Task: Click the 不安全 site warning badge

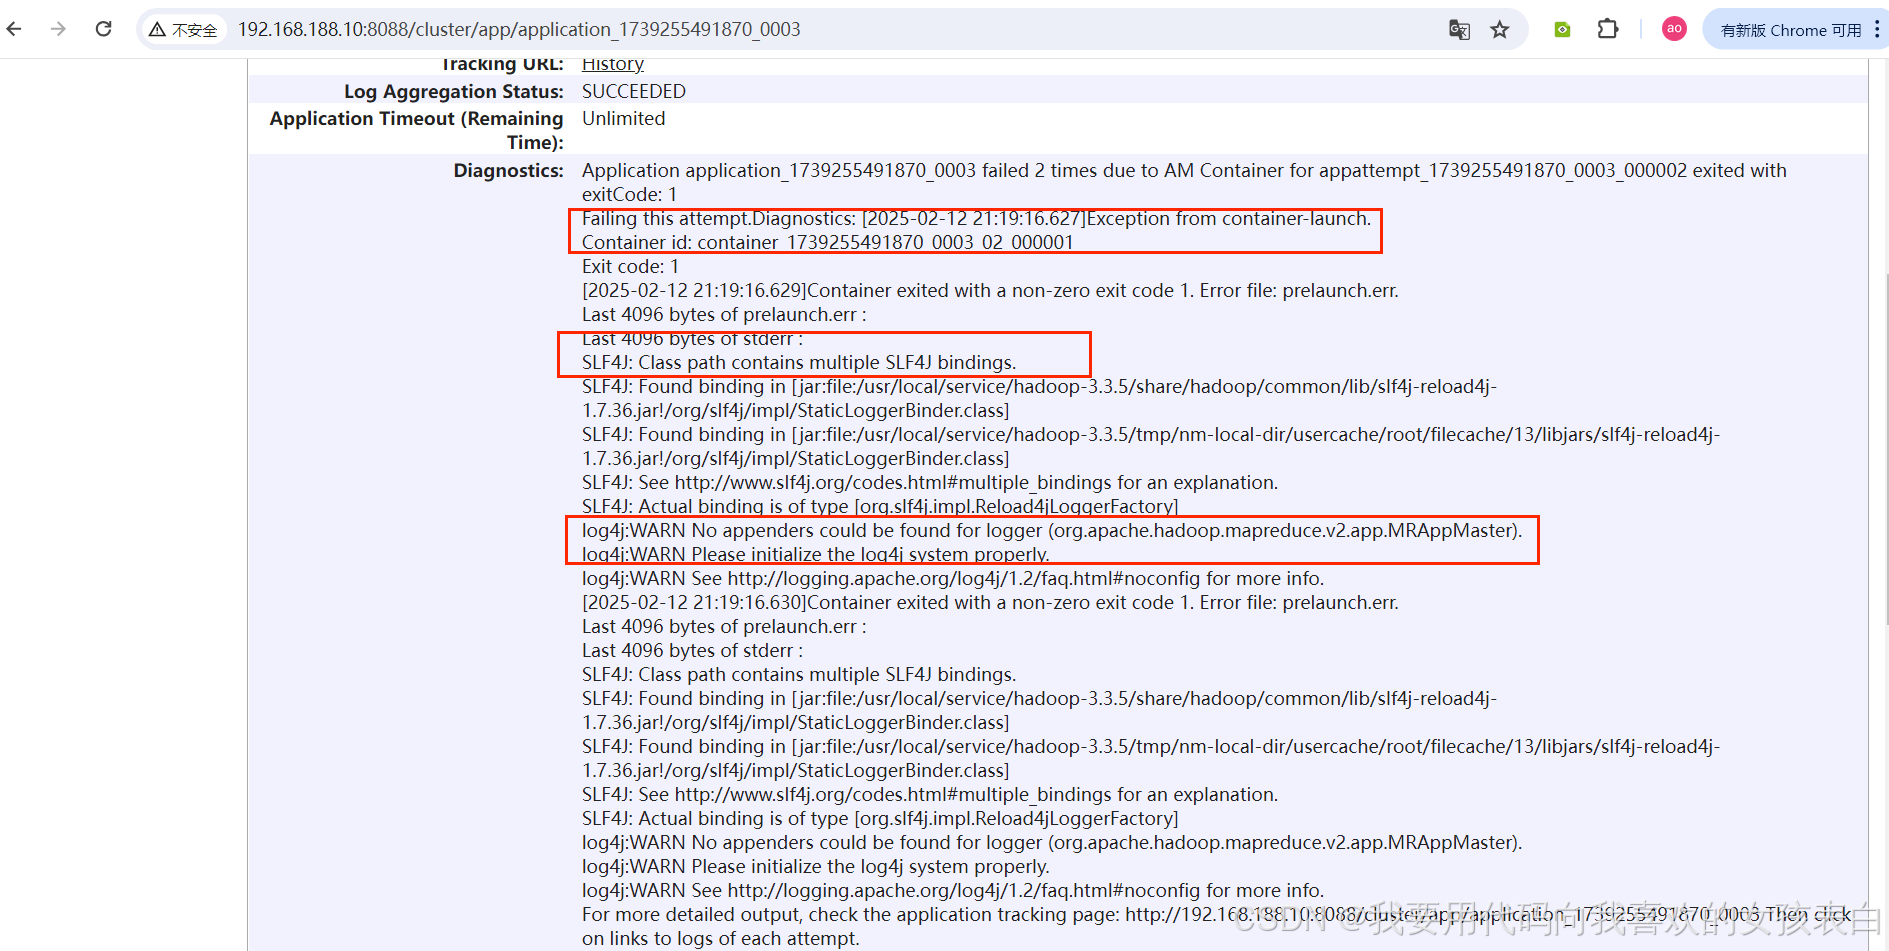Action: [x=184, y=29]
